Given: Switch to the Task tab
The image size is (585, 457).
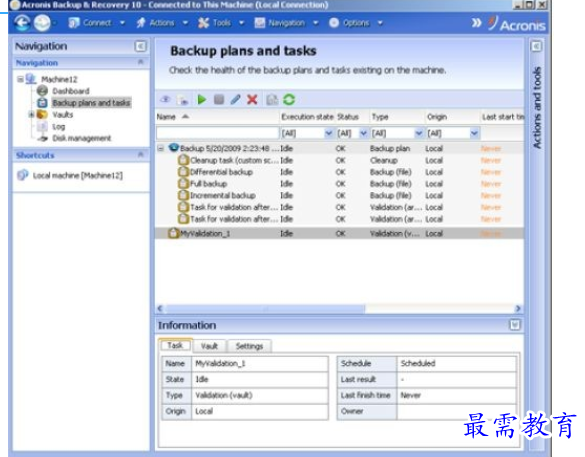Looking at the screenshot, I should coord(175,345).
